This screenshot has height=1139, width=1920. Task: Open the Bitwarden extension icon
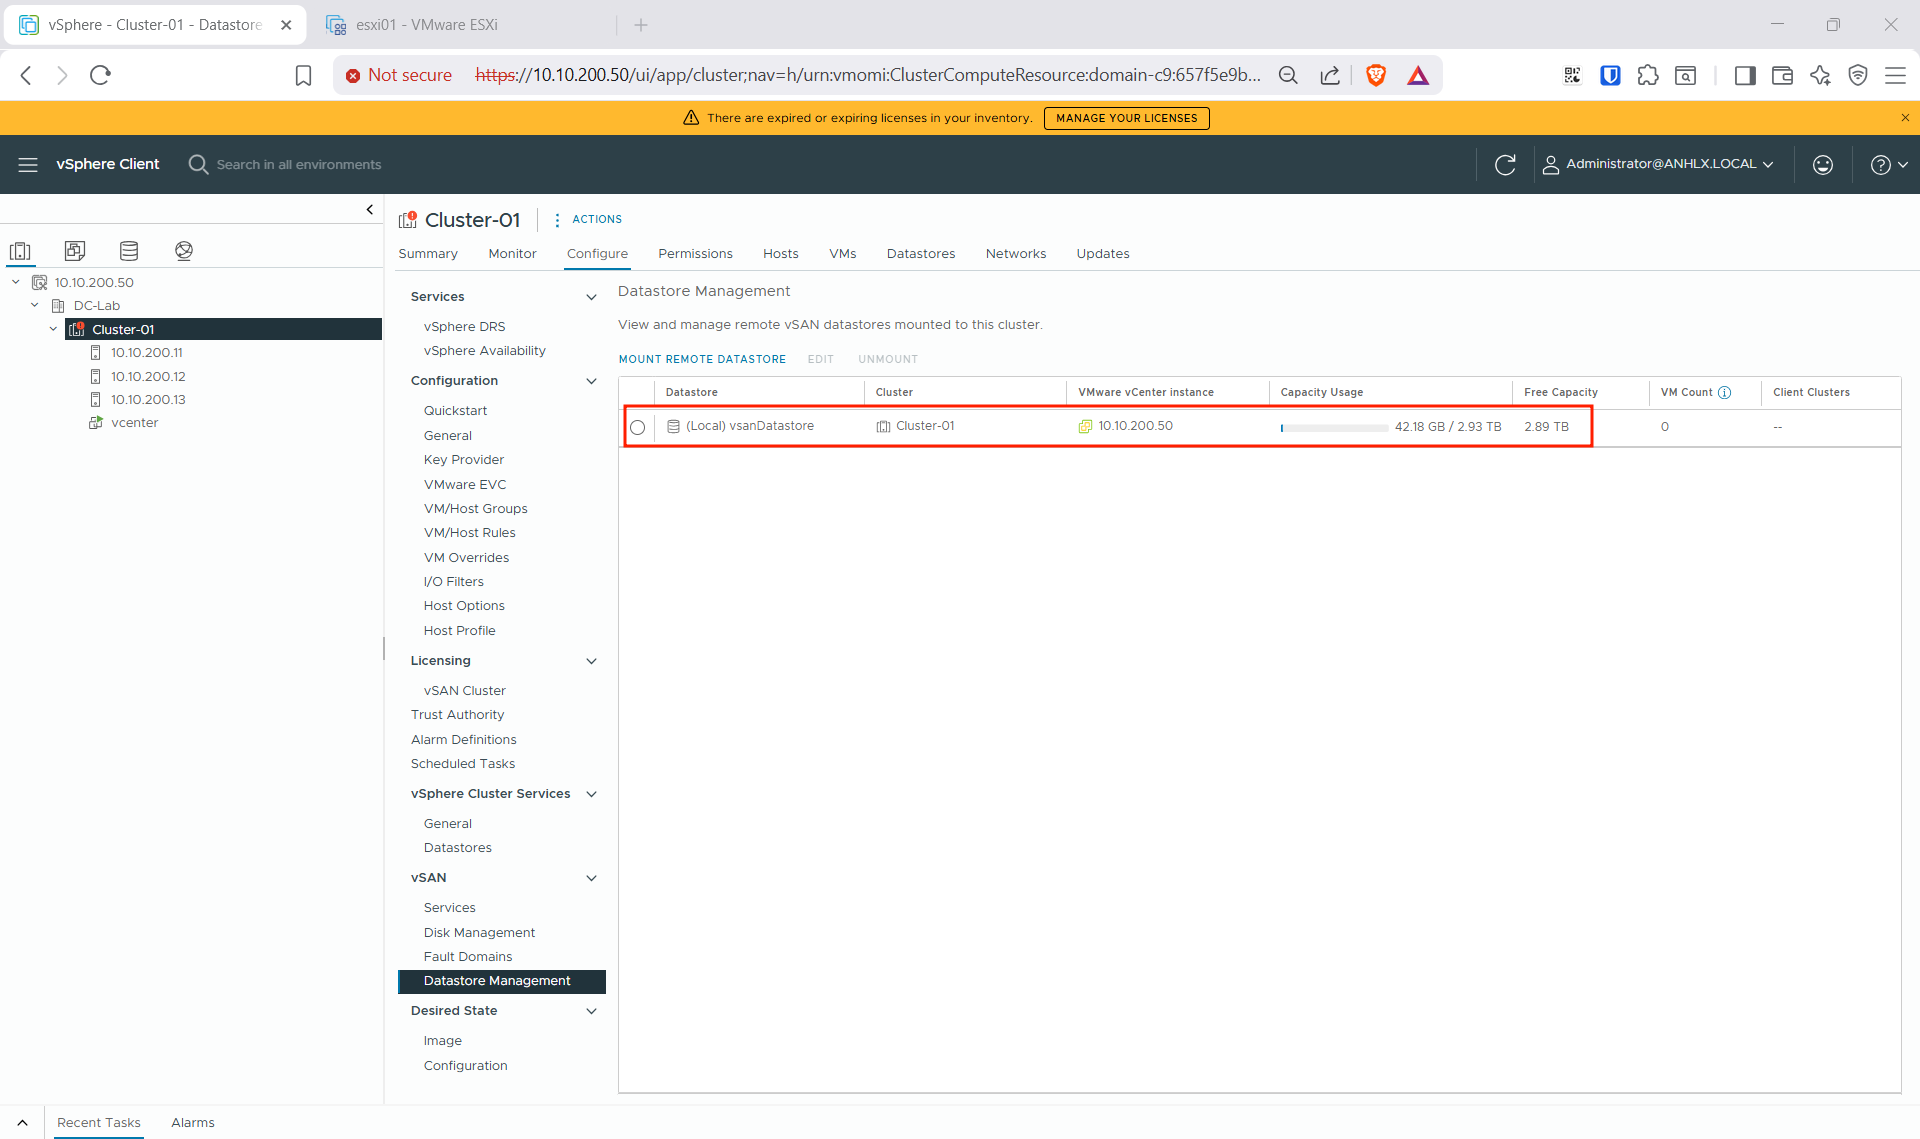1610,75
